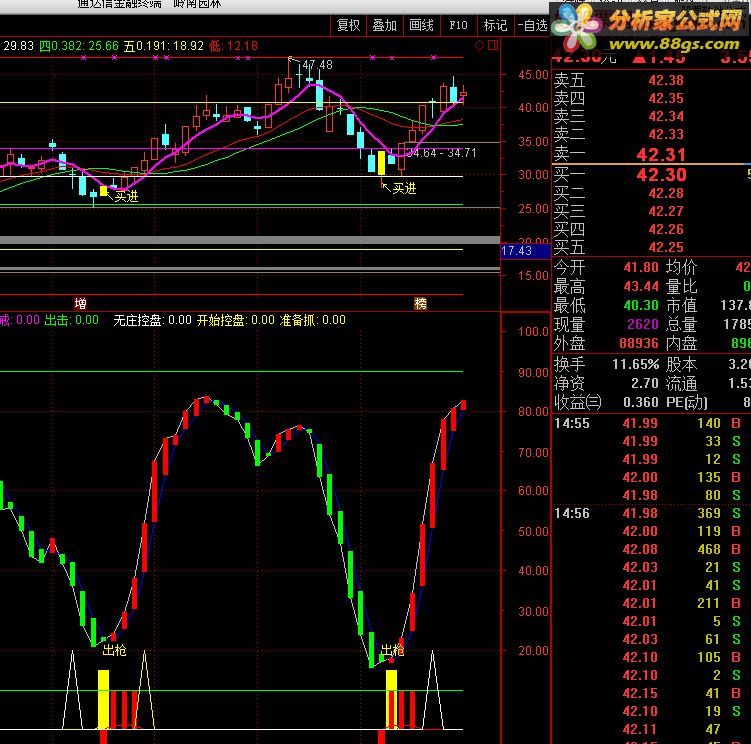Select the 14:56 trade of 369 S
The width and height of the screenshot is (751, 744).
click(x=651, y=514)
